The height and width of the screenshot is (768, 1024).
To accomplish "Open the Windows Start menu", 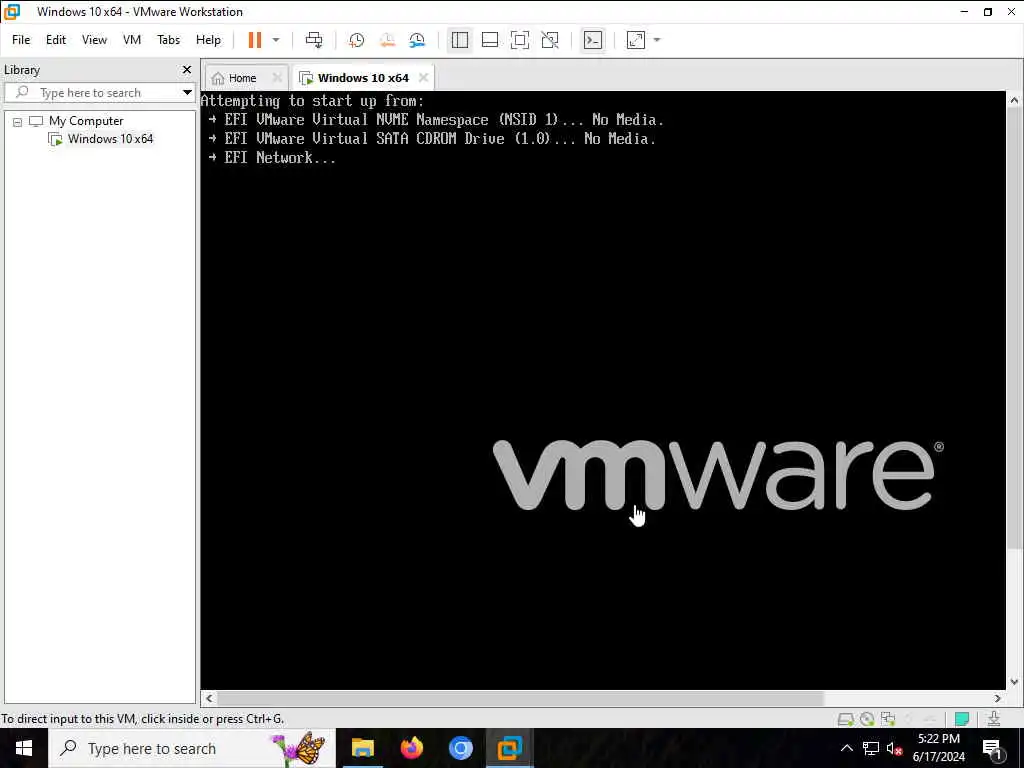I will pos(24,748).
